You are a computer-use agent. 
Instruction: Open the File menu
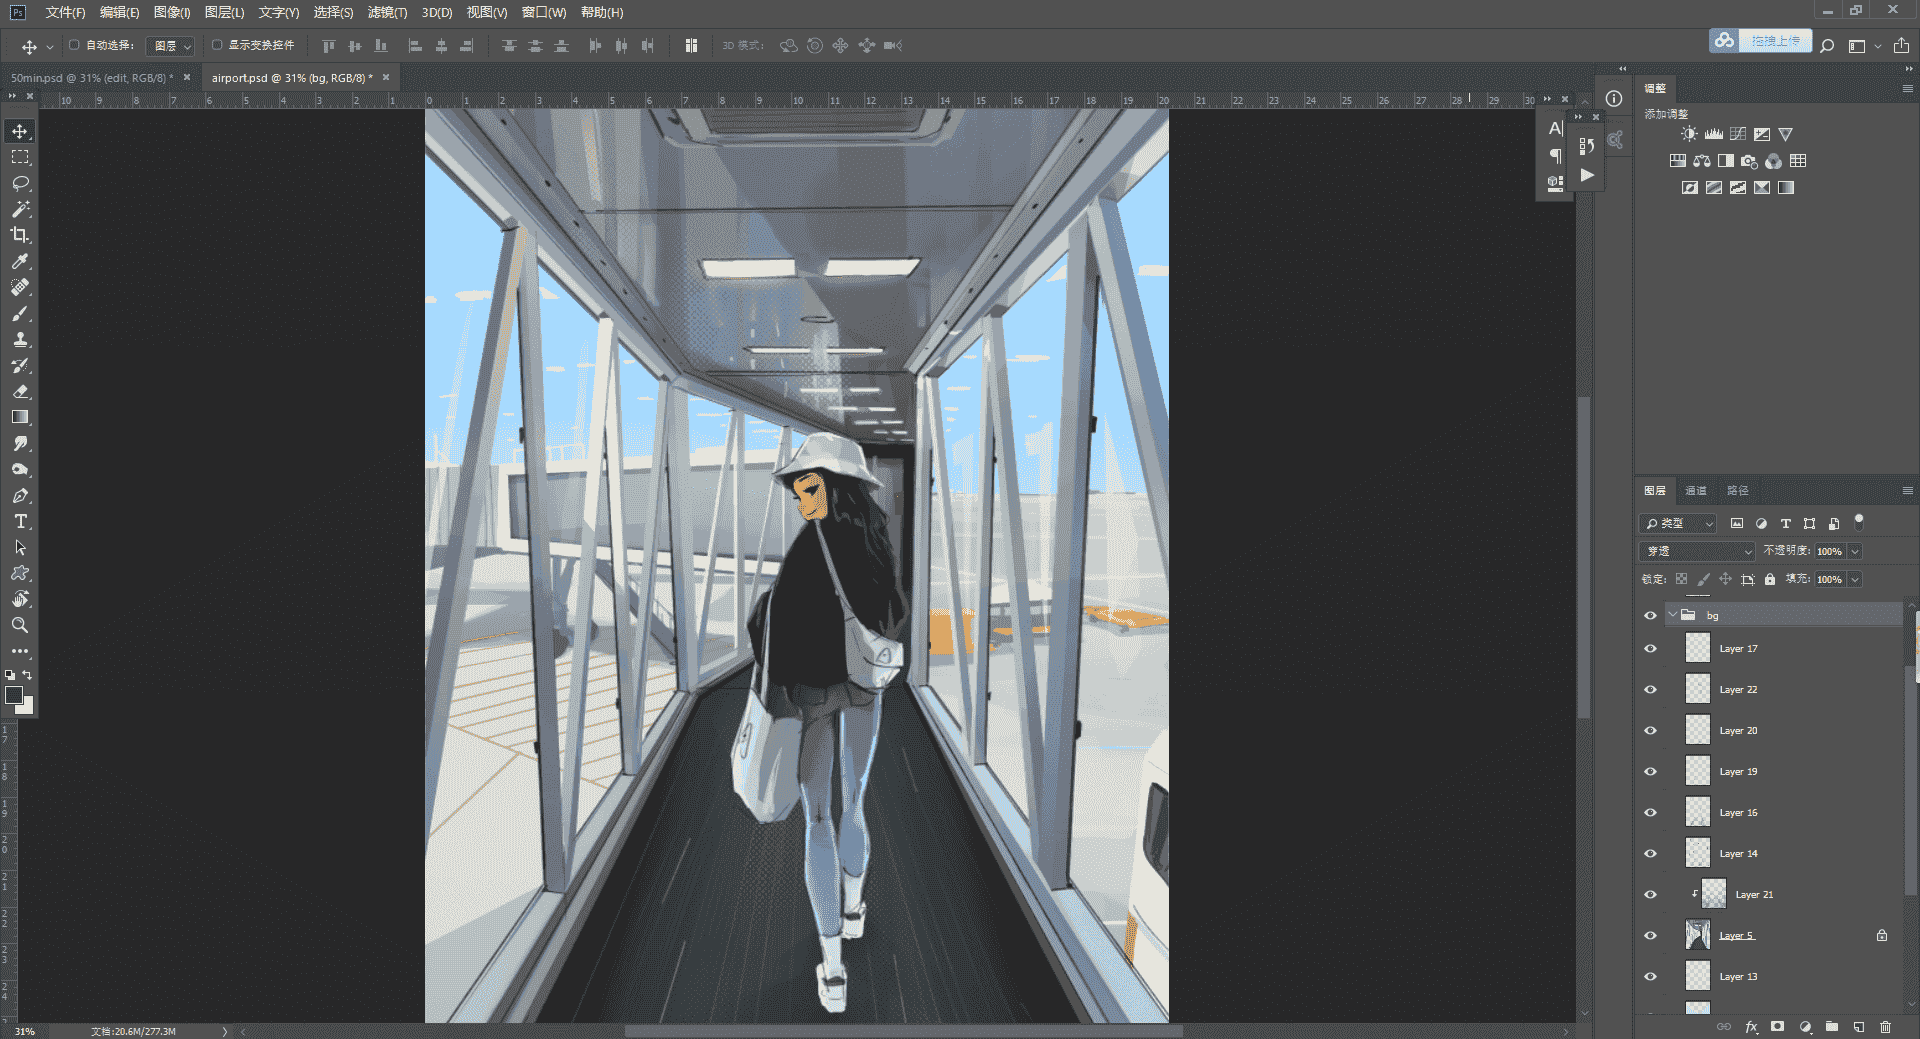(65, 12)
